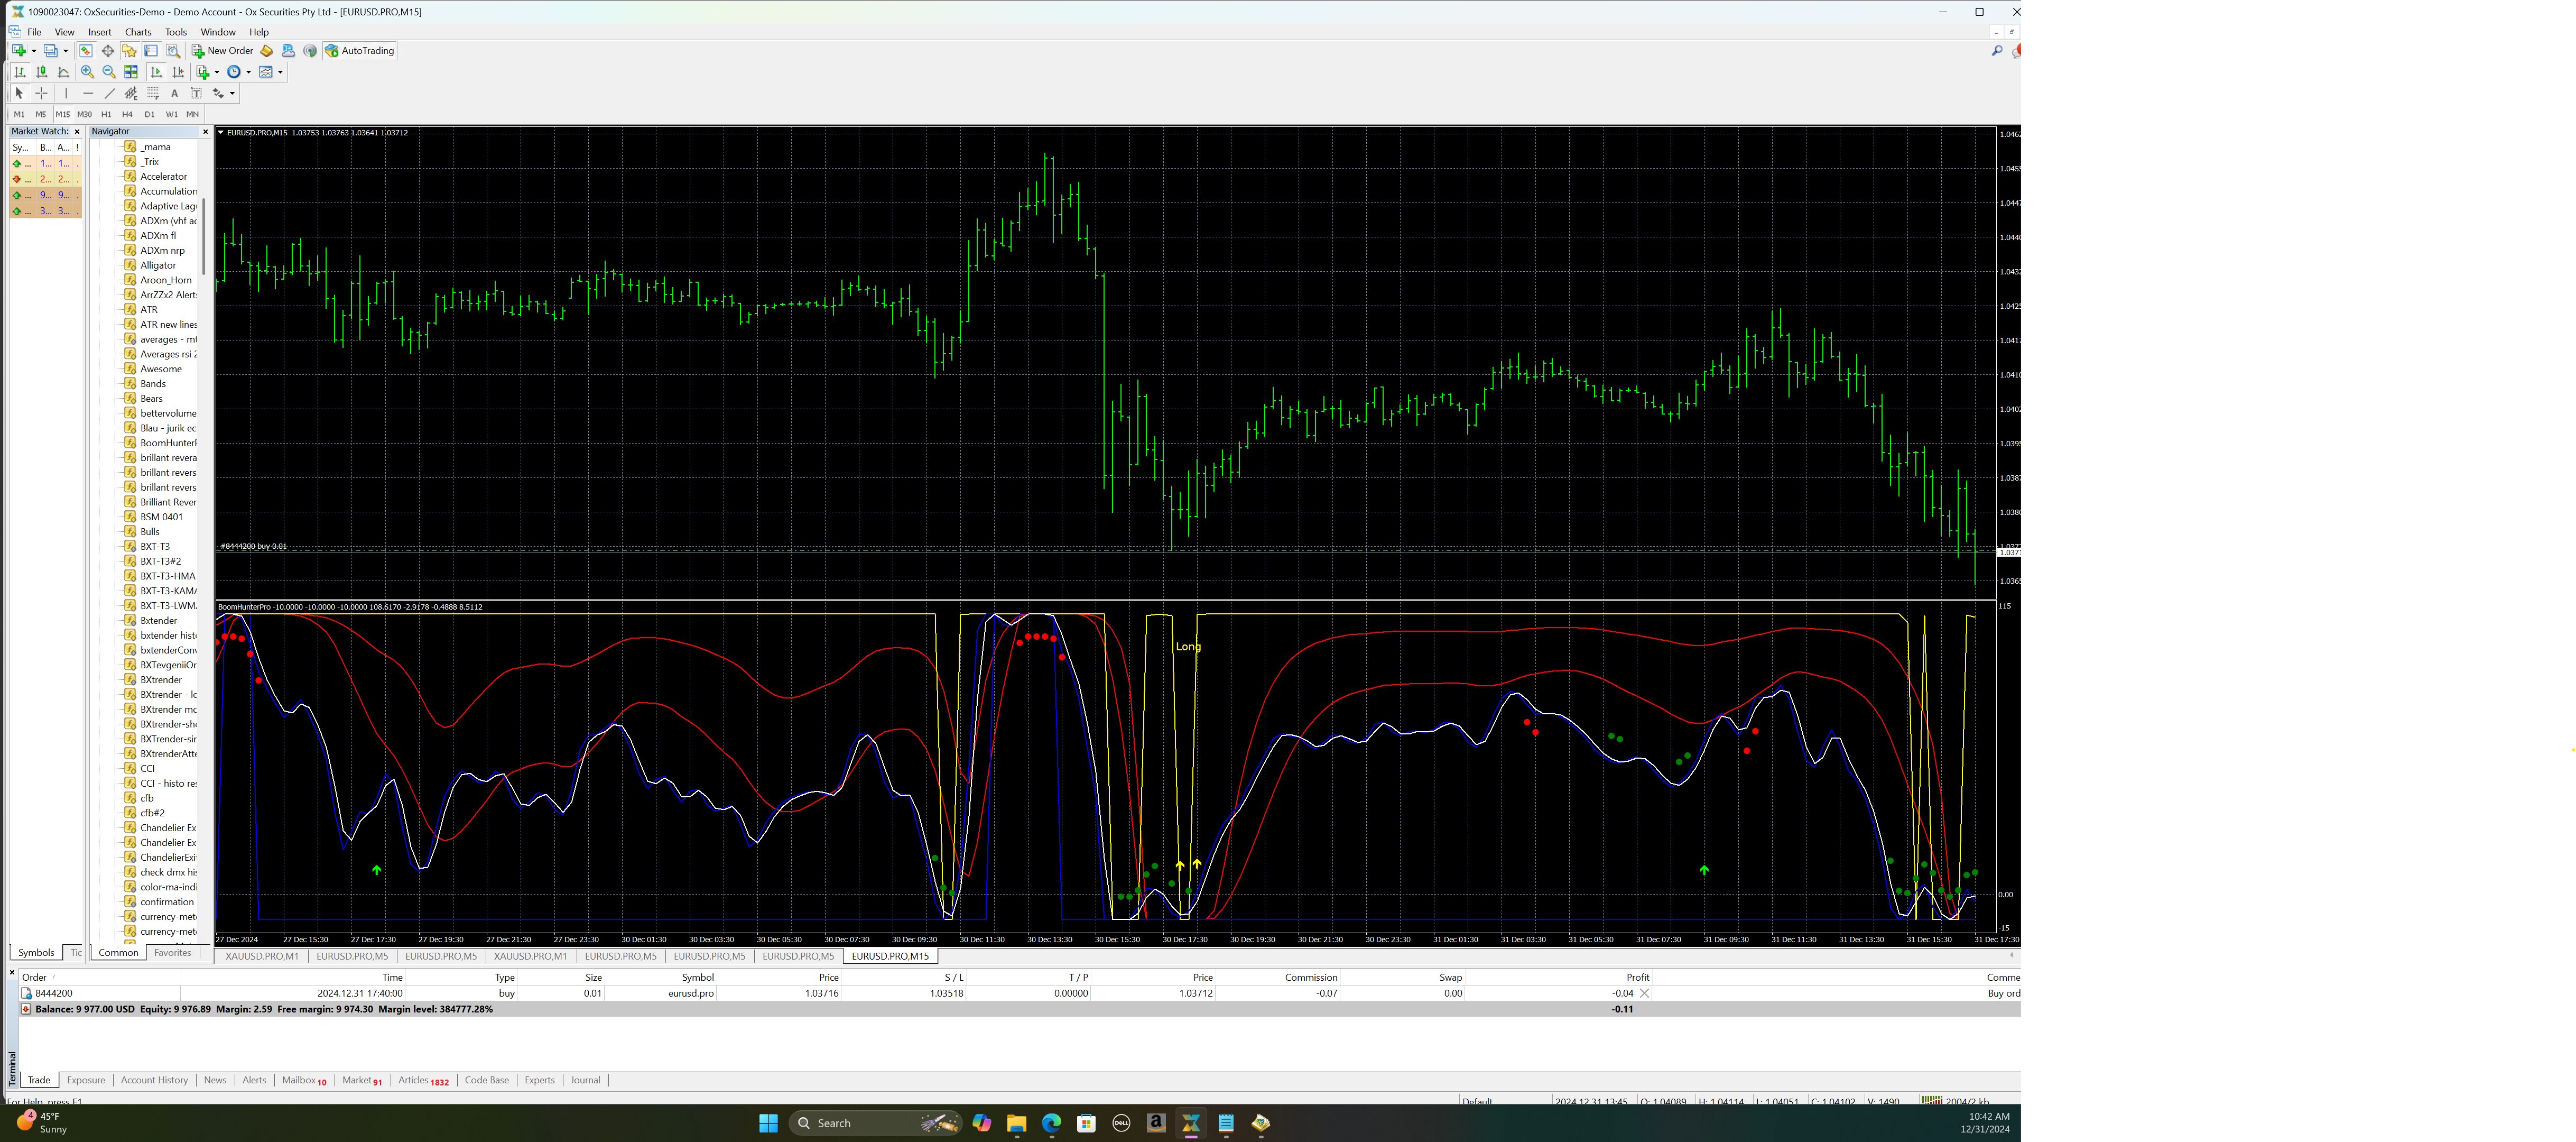Select the Text label tool
Screen dimensions: 2576x1142
click(174, 93)
